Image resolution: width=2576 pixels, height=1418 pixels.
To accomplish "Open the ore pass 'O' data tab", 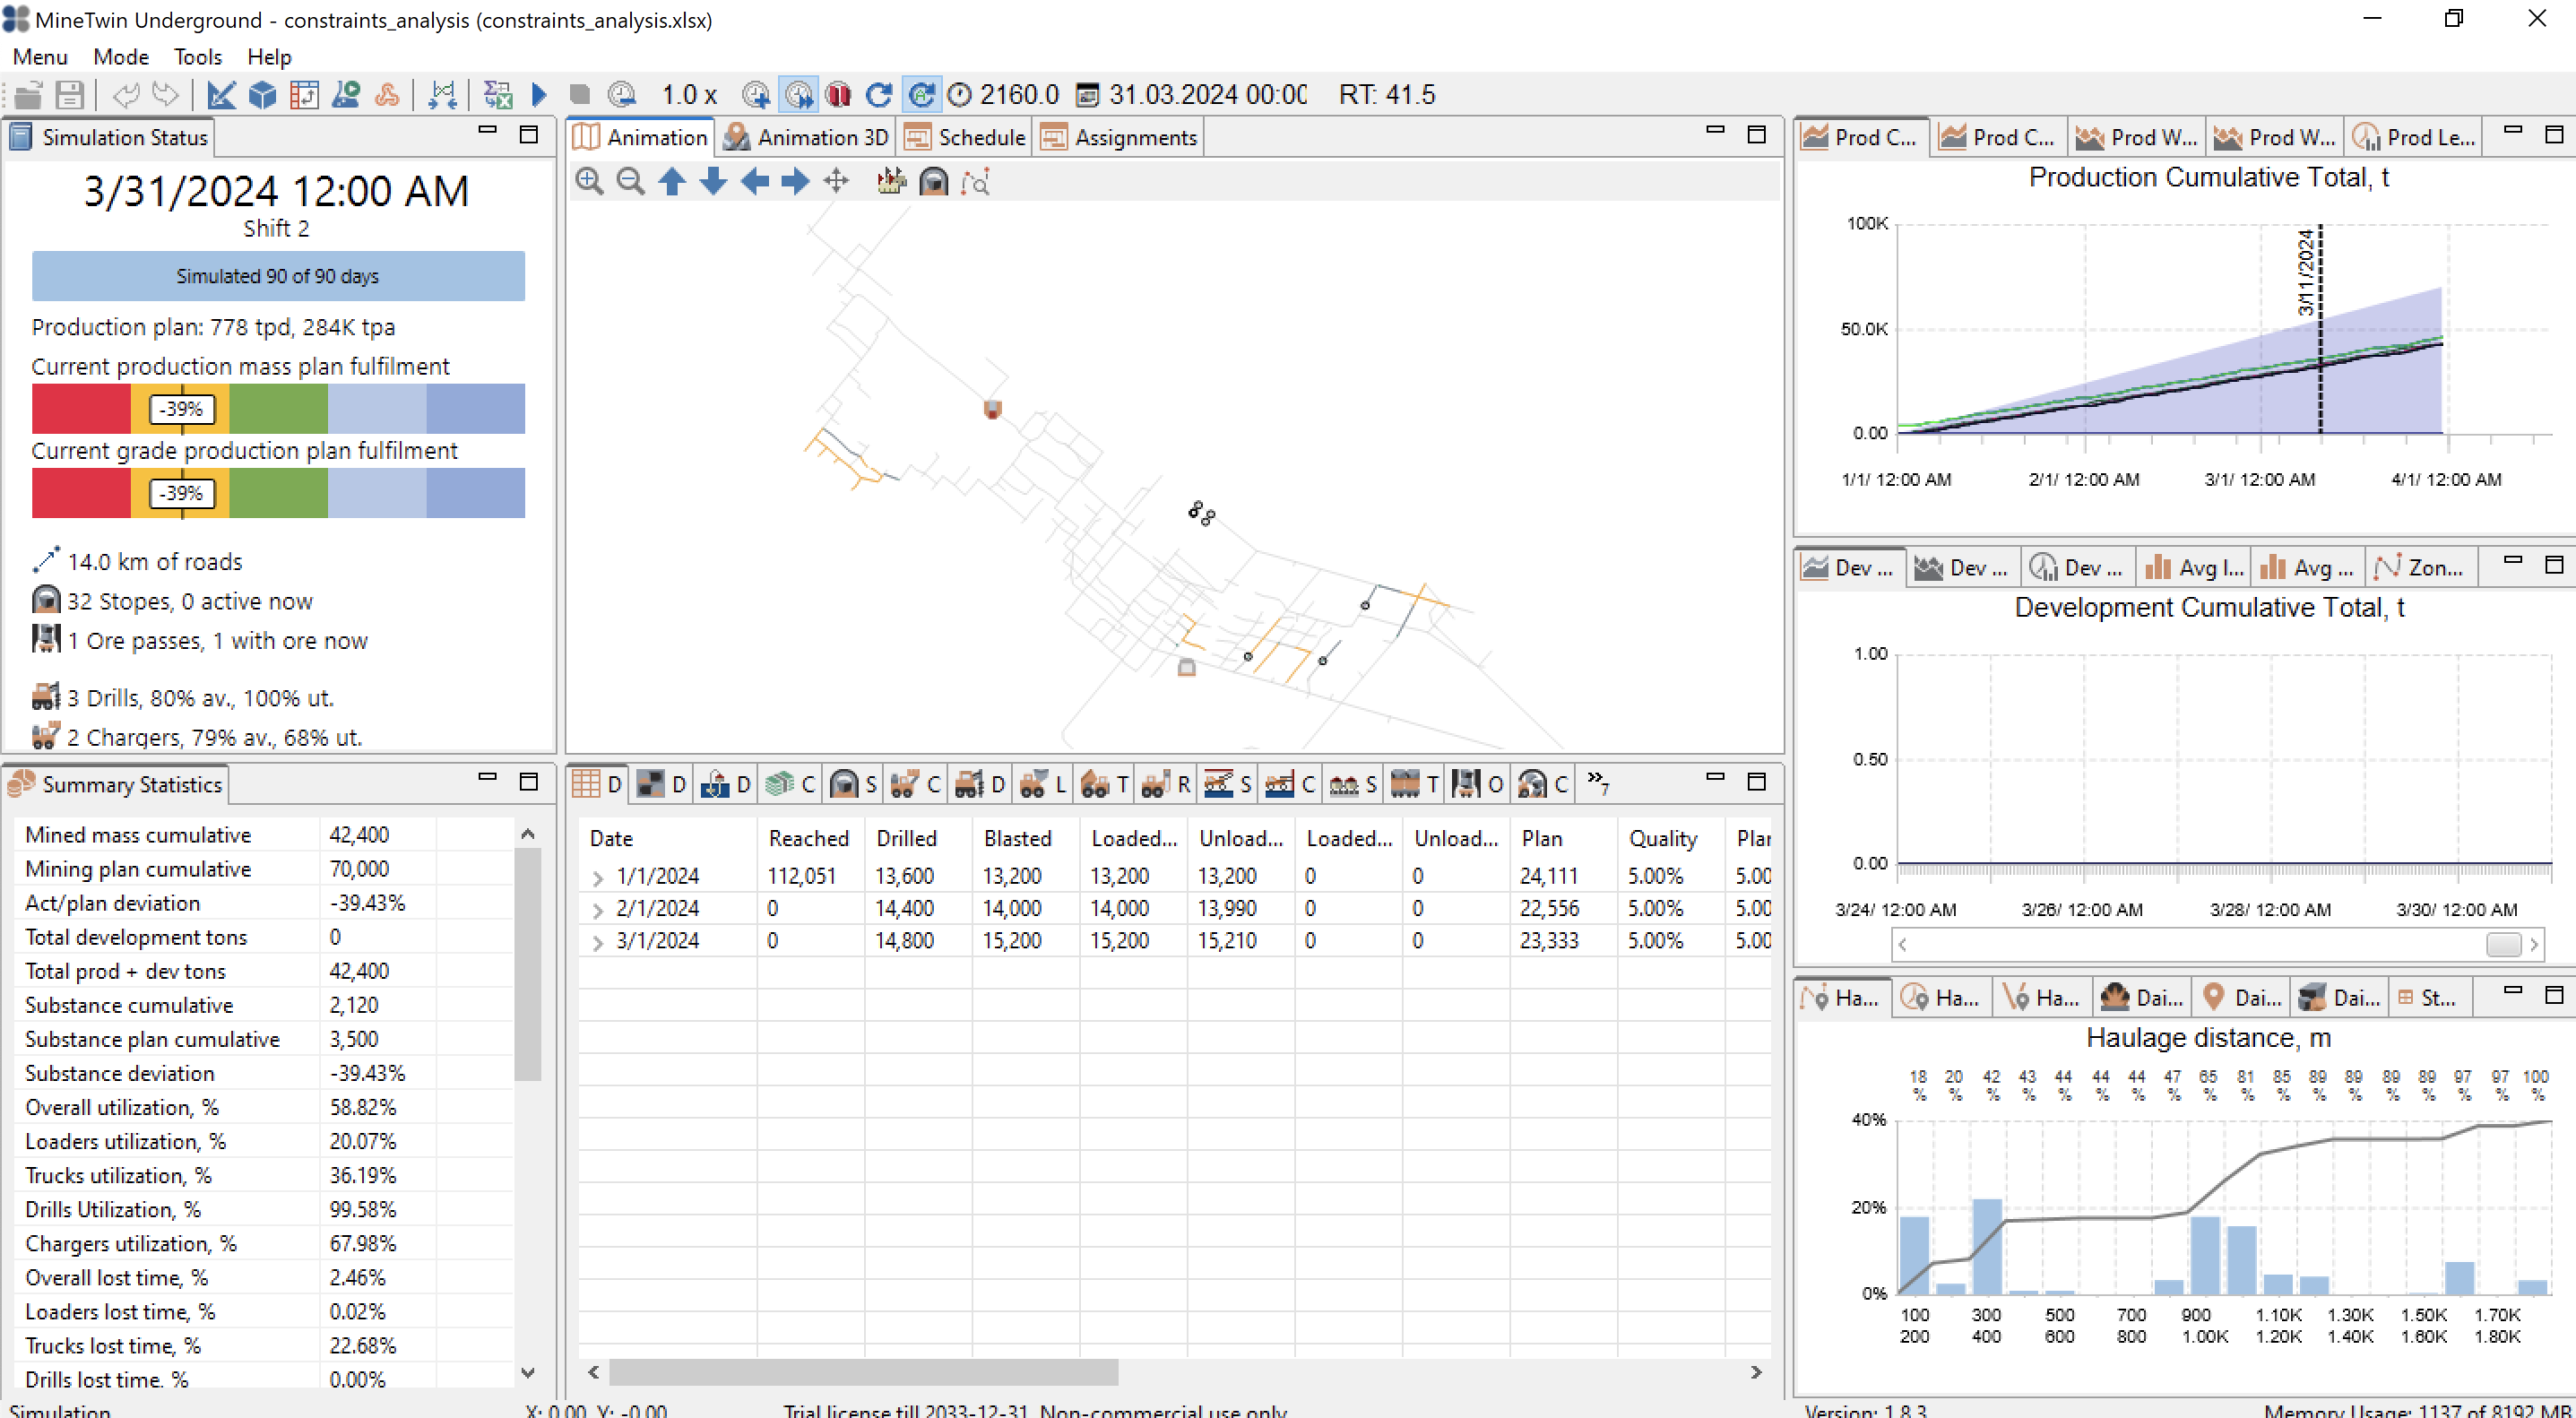I will pos(1477,784).
